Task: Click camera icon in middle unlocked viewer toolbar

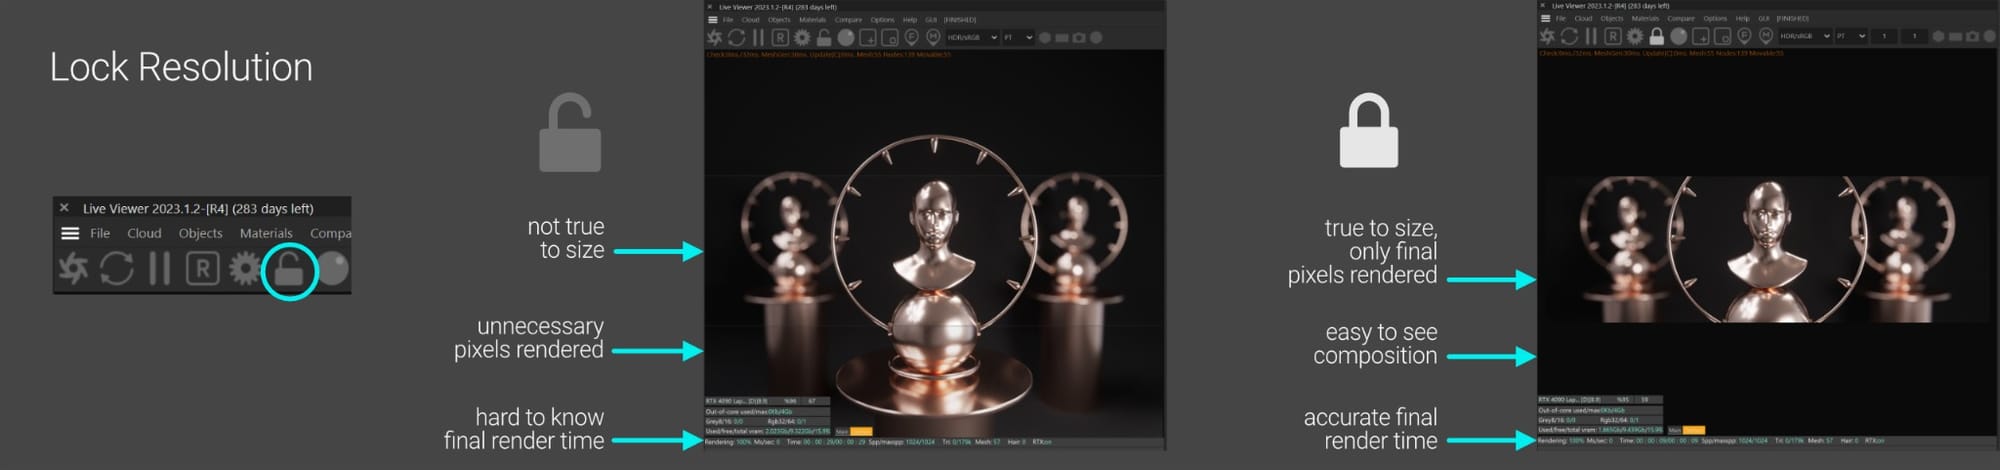Action: click(x=1079, y=37)
